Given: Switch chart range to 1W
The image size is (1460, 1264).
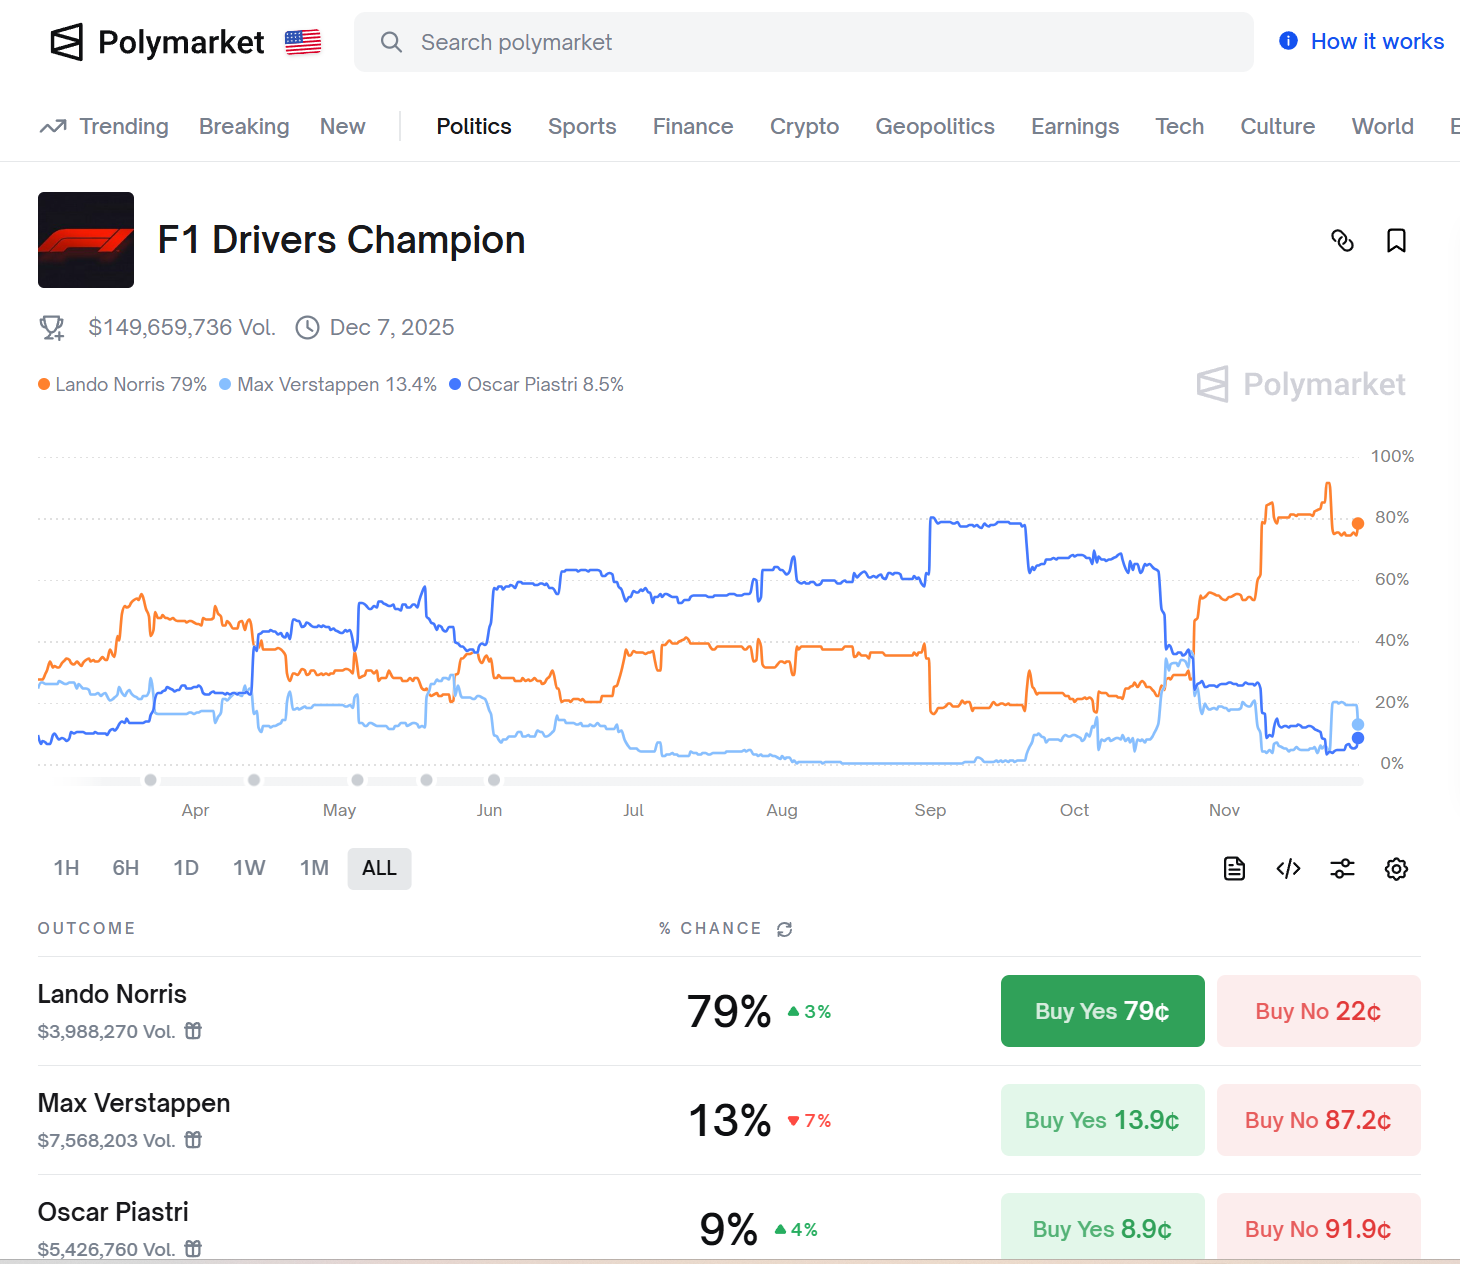Looking at the screenshot, I should [249, 868].
